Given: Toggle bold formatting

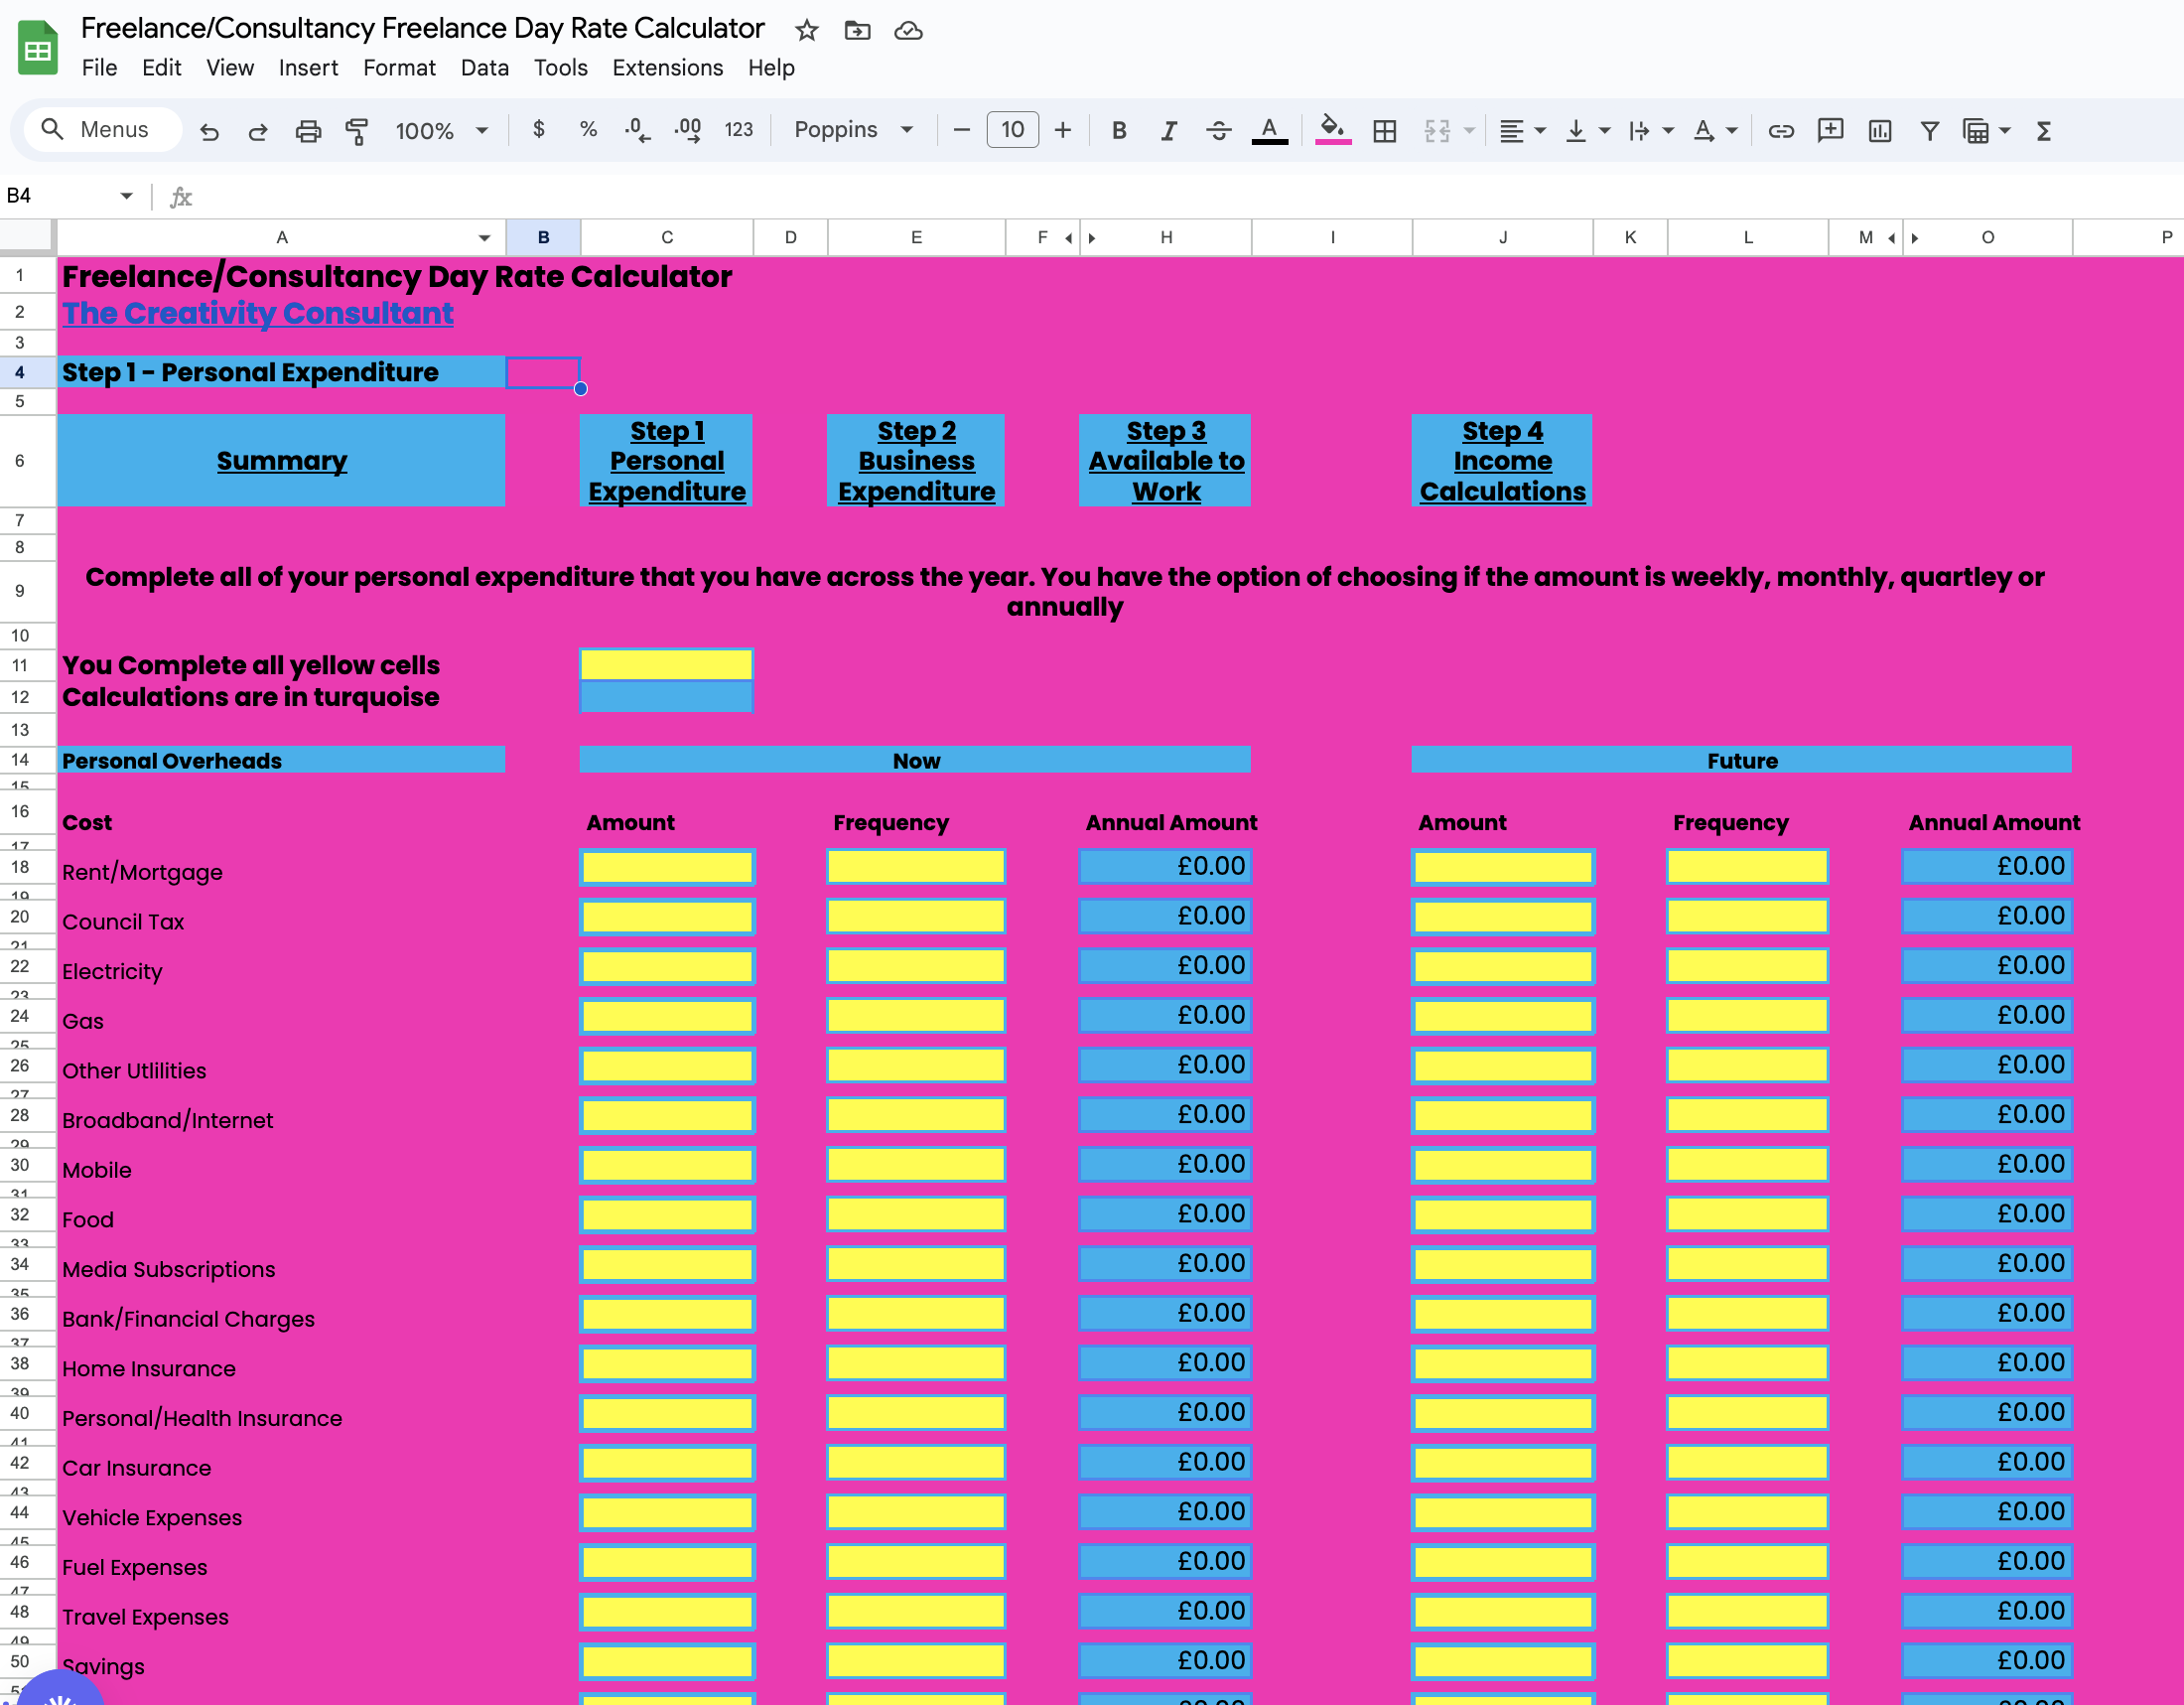Looking at the screenshot, I should tap(1119, 131).
